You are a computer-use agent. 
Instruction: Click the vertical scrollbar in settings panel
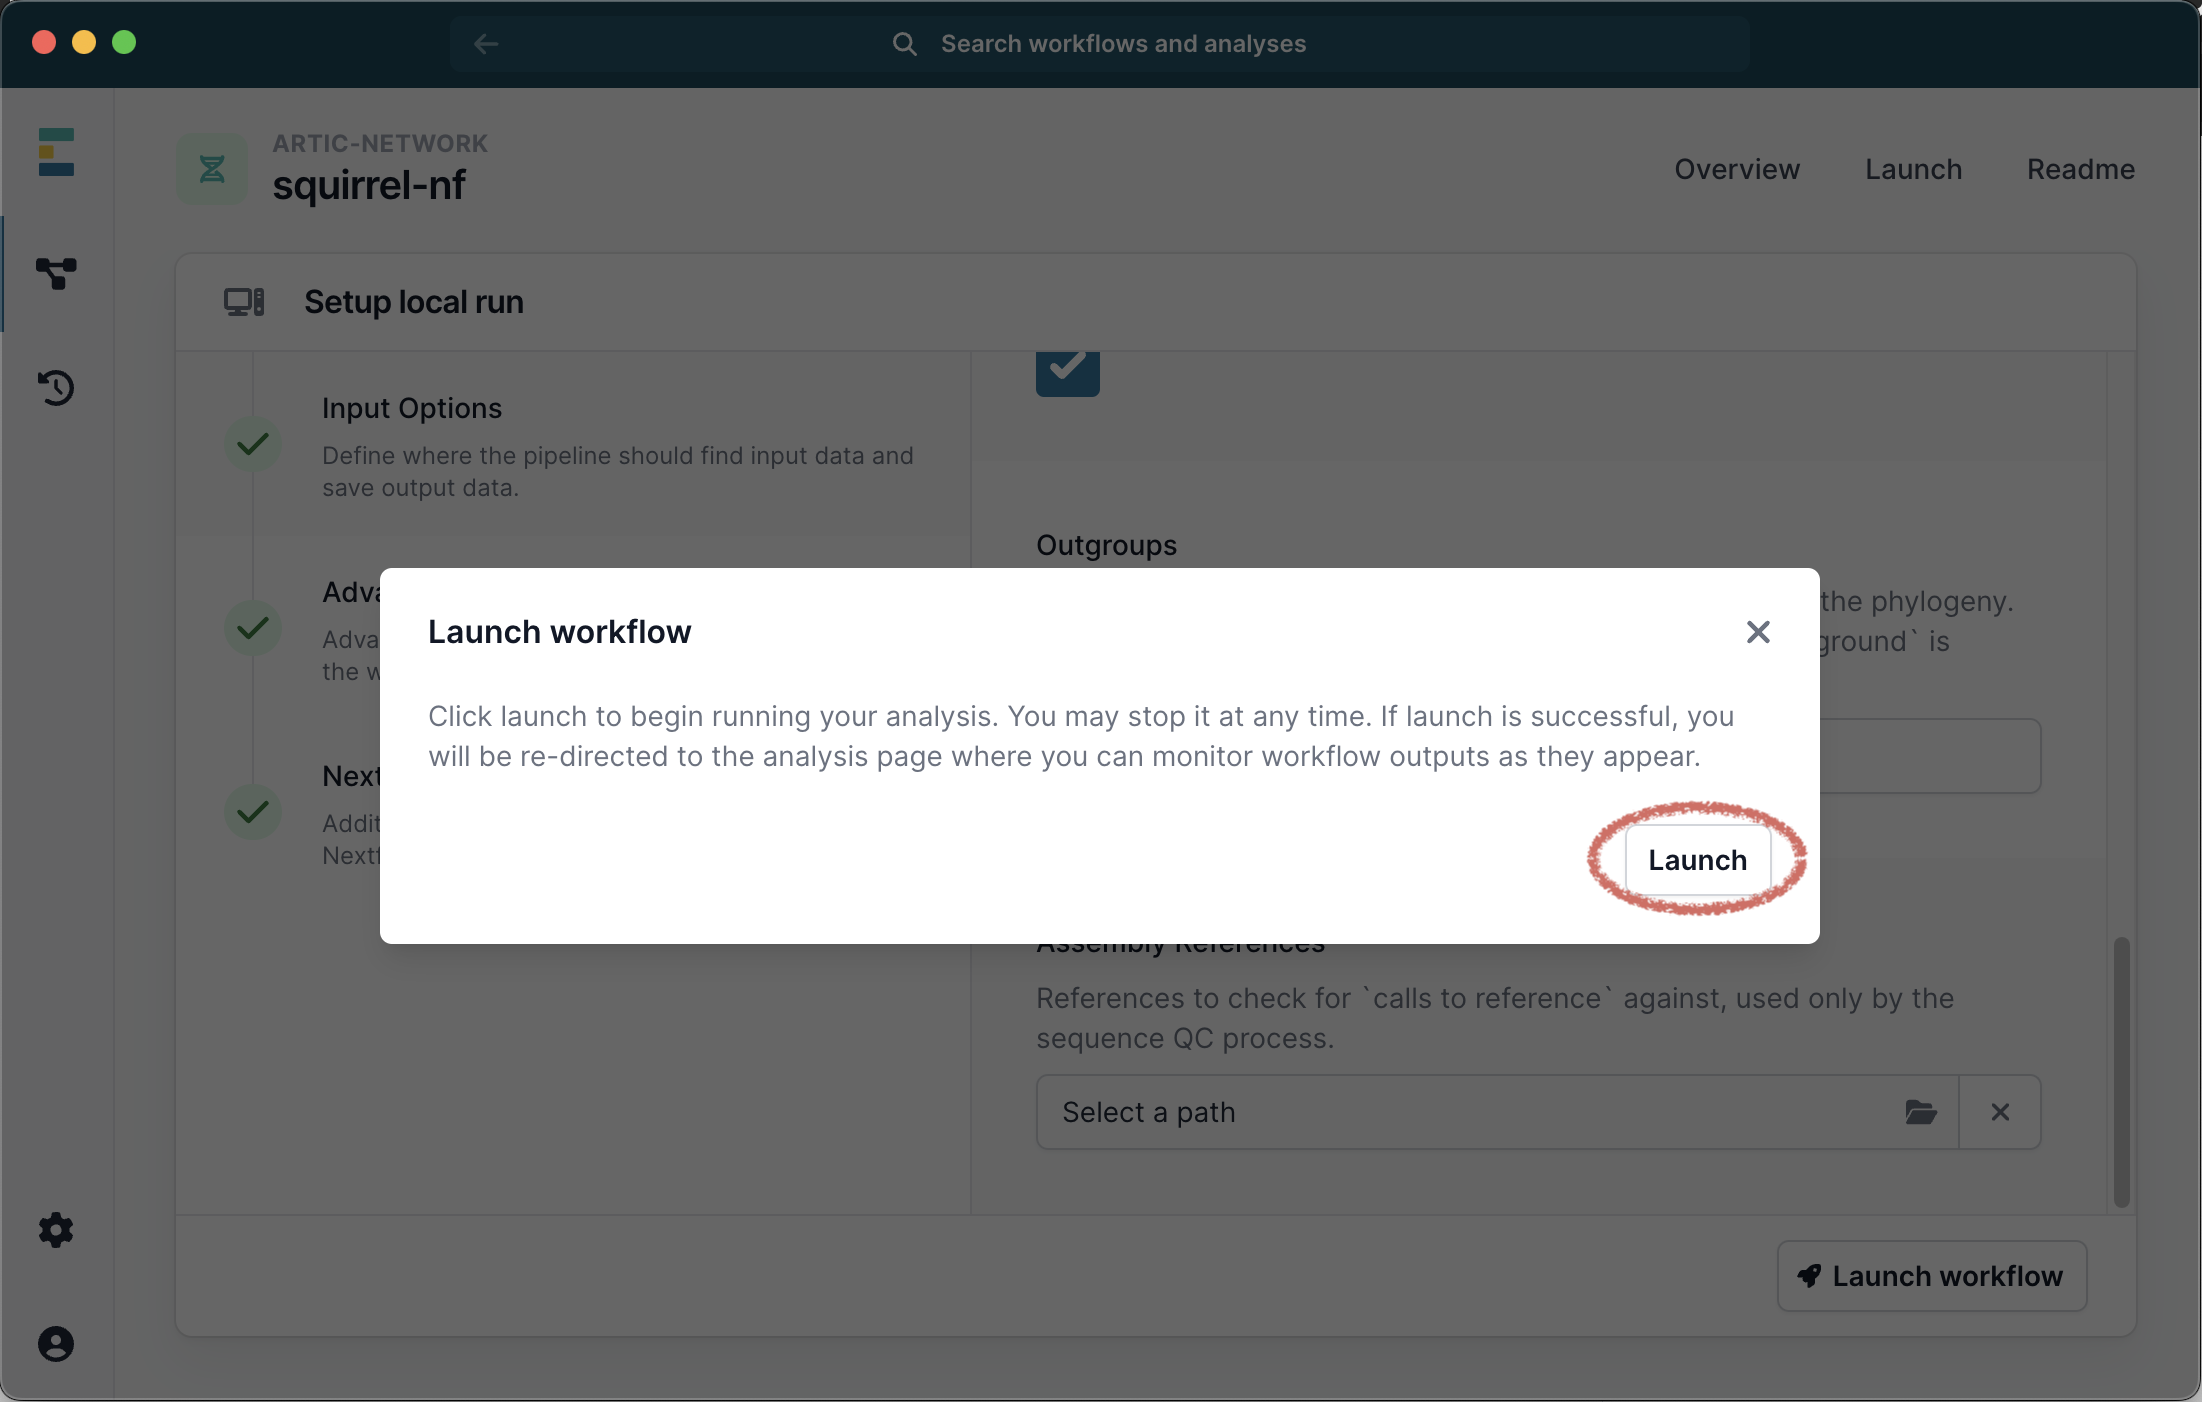[x=2122, y=1070]
